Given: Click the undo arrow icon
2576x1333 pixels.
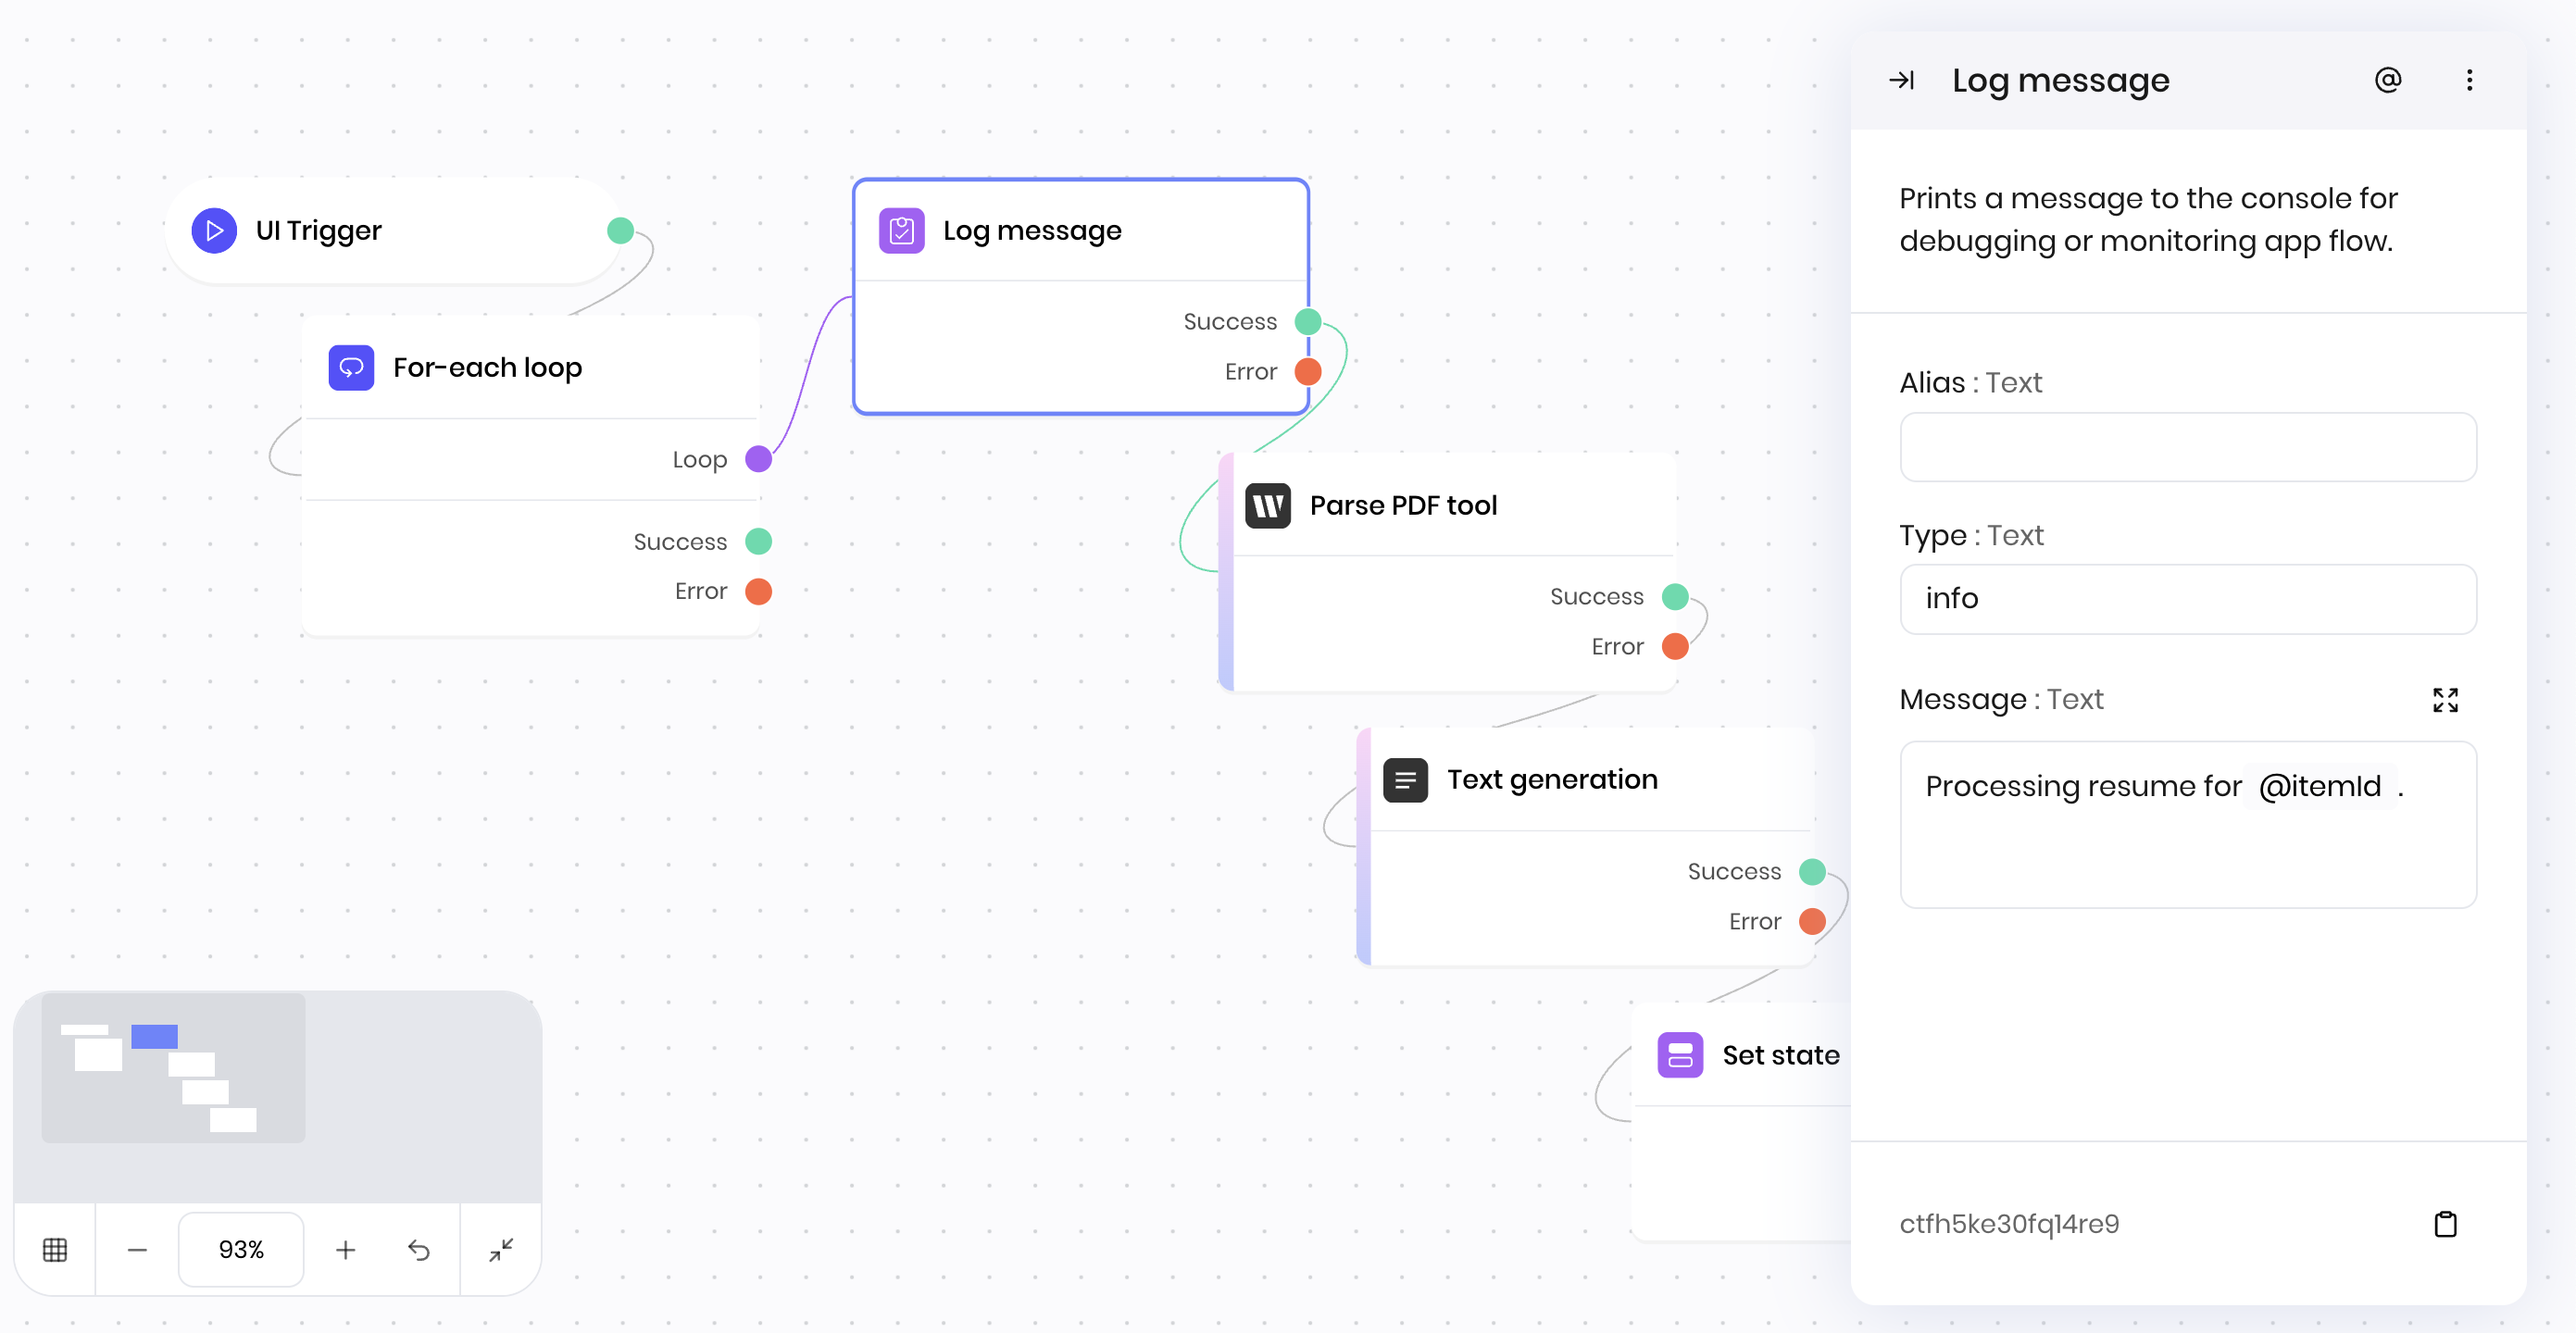Looking at the screenshot, I should pos(419,1250).
